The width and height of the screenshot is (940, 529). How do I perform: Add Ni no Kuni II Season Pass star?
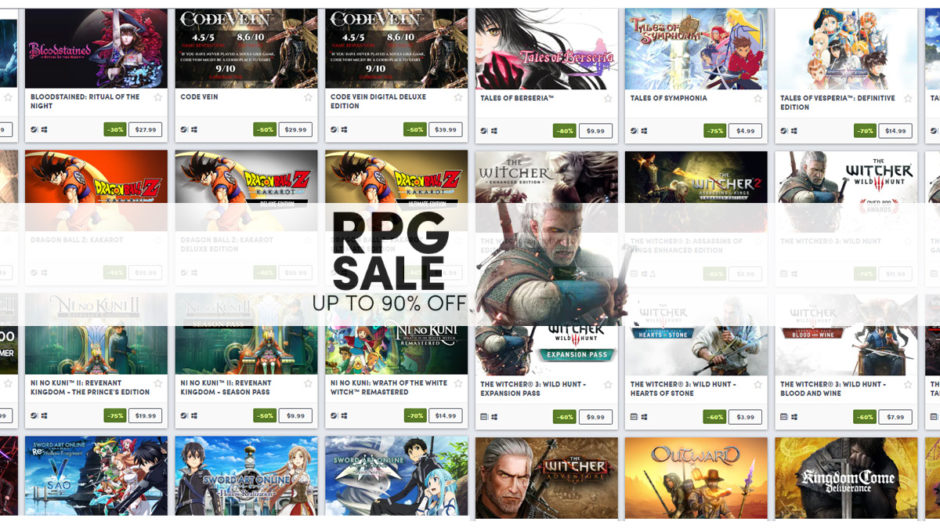308,383
